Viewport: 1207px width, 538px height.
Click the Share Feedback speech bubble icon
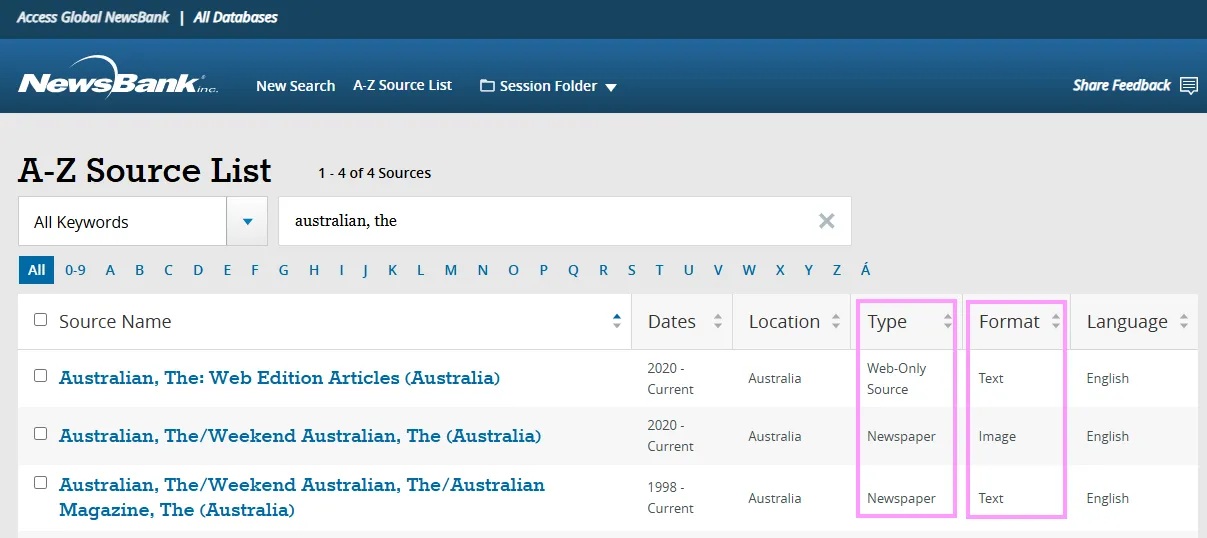pyautogui.click(x=1188, y=86)
